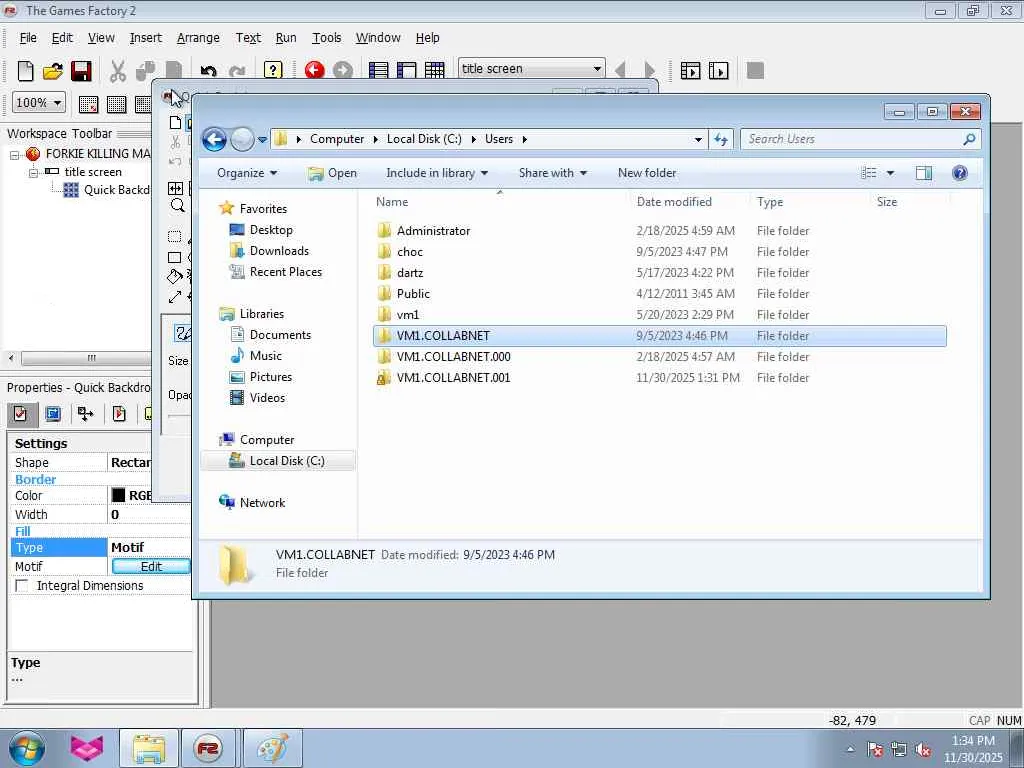Collapse the title screen tree node
This screenshot has width=1024, height=768.
33,173
